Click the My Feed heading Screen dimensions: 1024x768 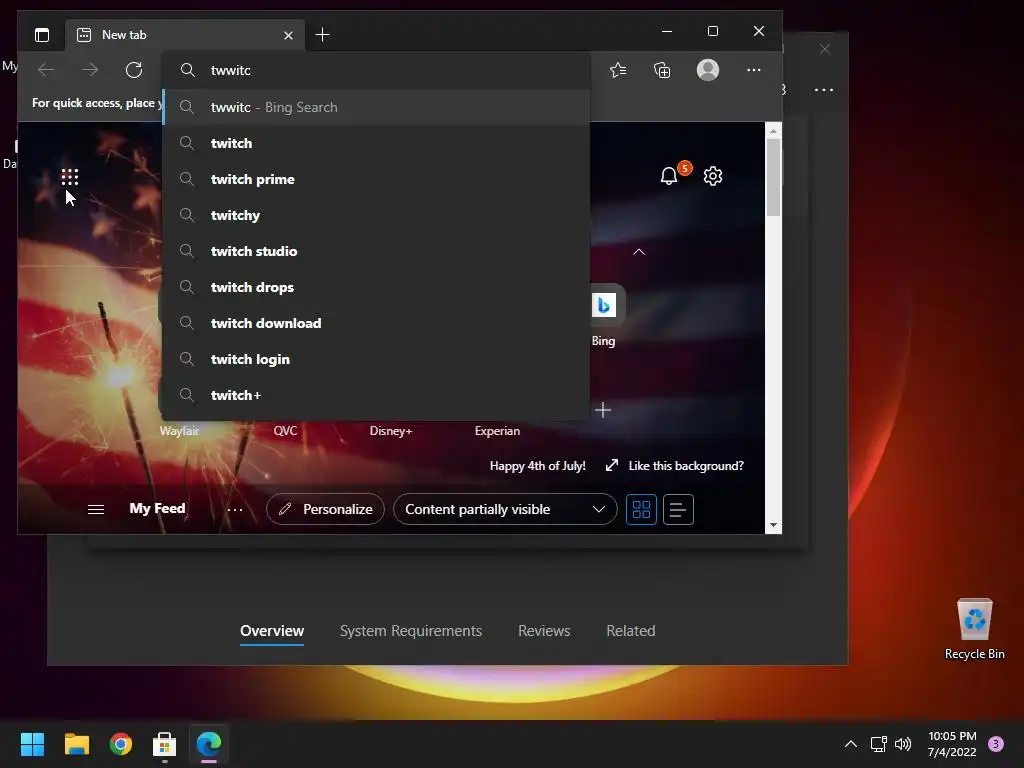157,508
